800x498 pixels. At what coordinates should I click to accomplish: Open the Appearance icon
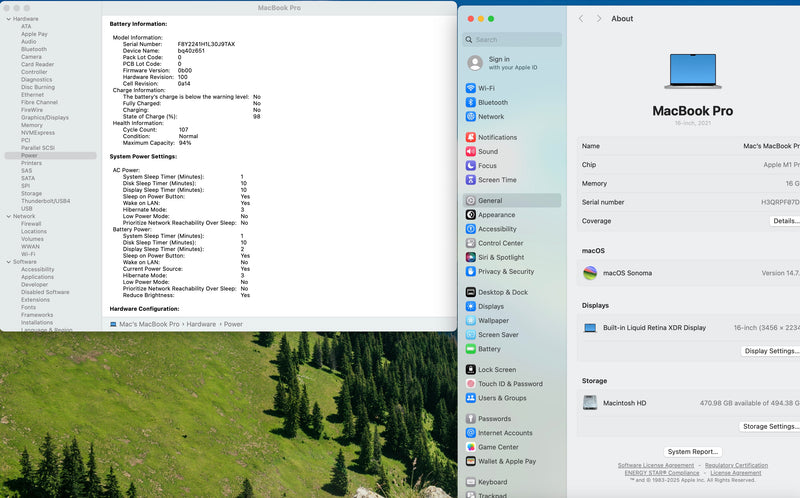coord(470,215)
